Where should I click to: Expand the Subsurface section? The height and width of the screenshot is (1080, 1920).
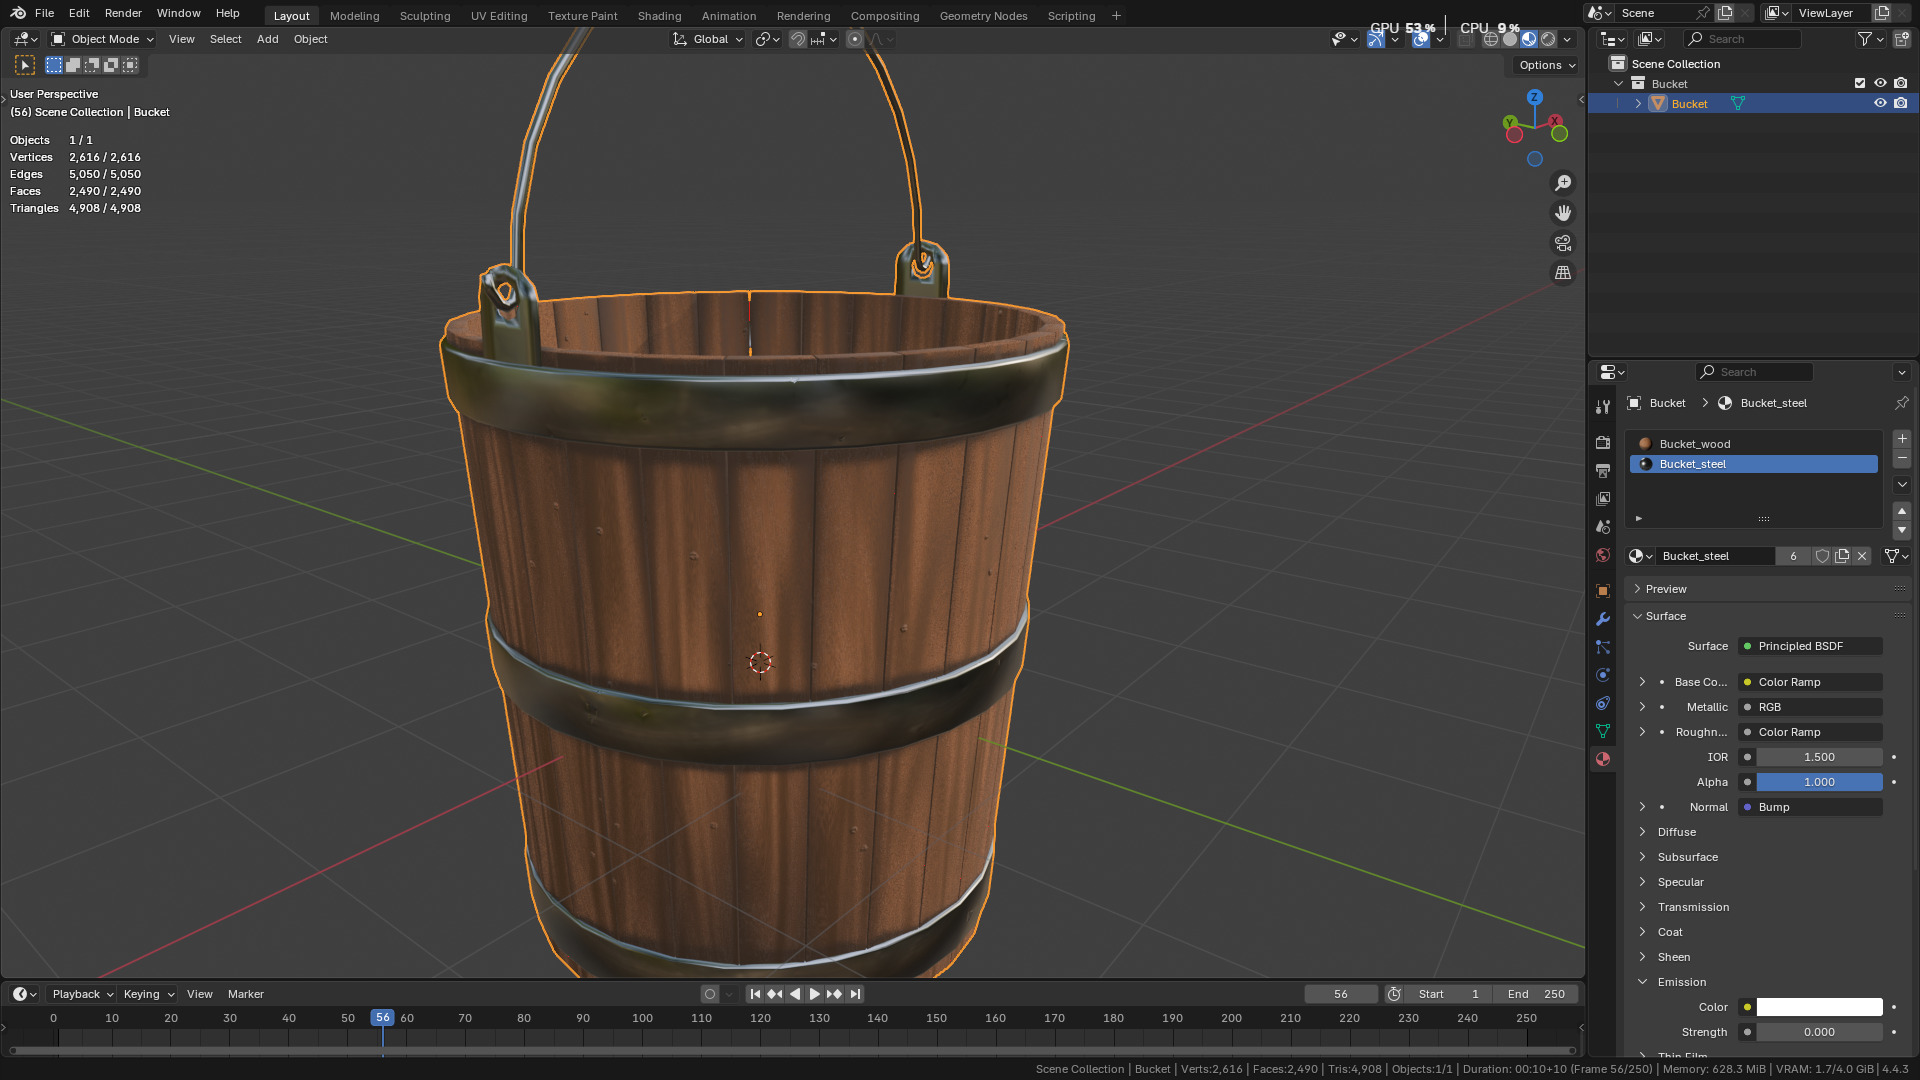point(1688,857)
